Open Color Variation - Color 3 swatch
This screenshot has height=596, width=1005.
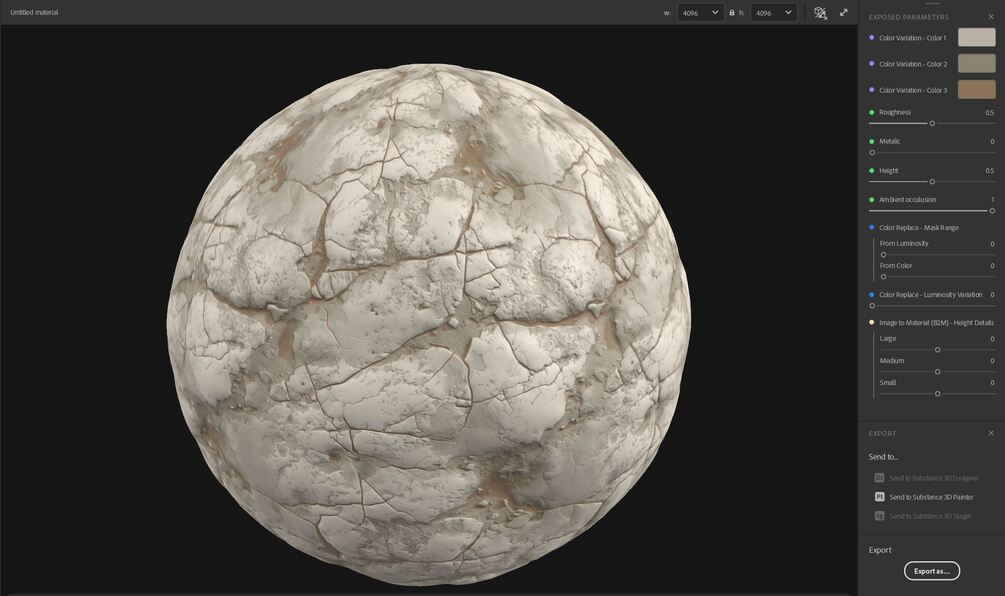(976, 90)
